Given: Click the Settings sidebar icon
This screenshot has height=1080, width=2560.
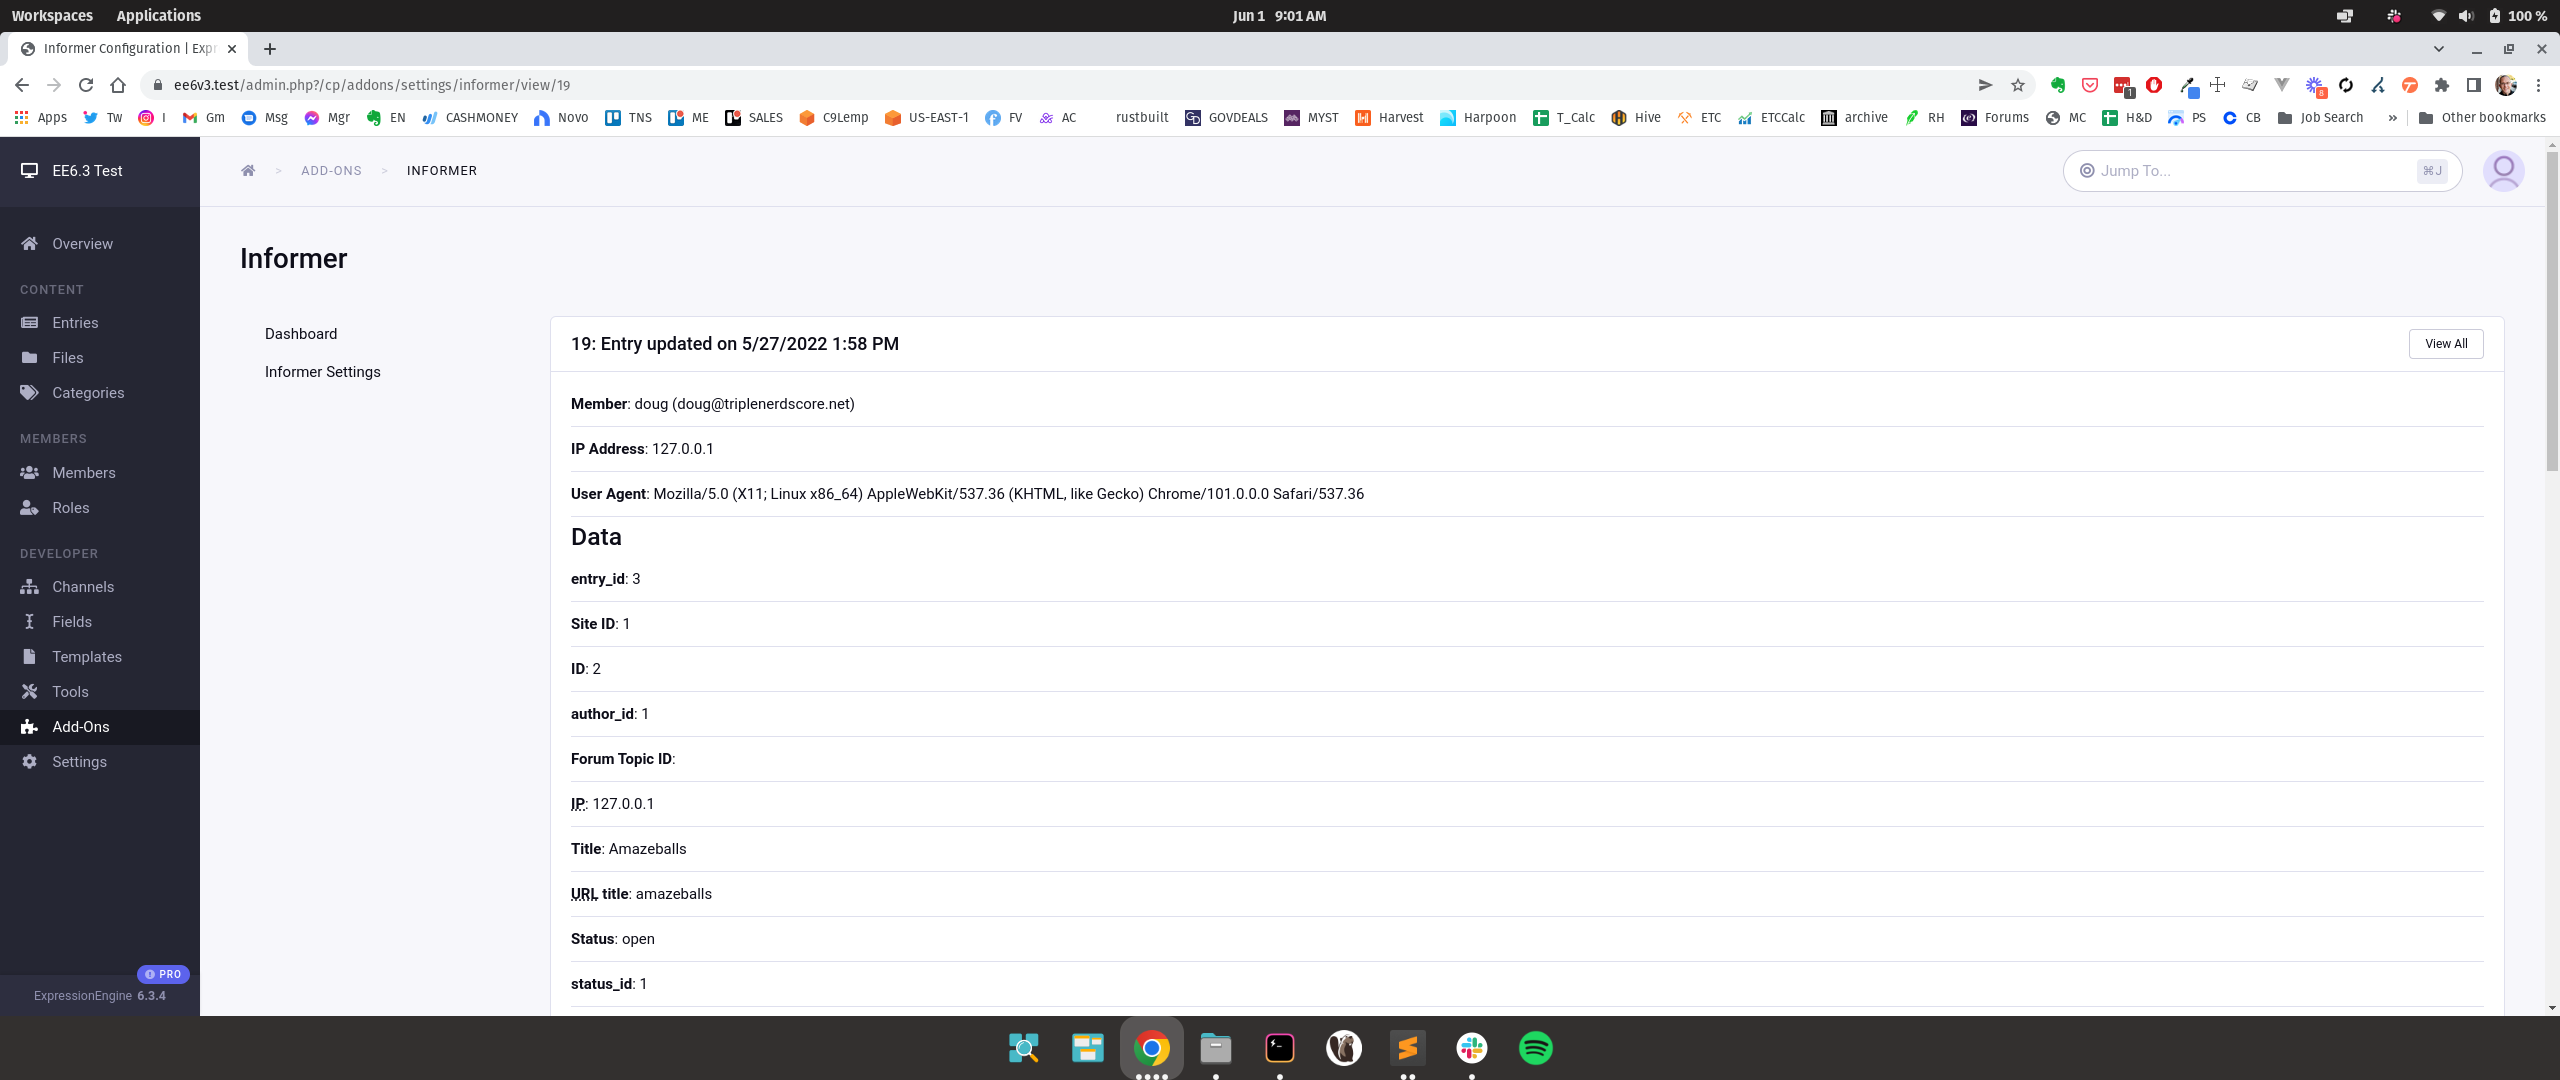Looking at the screenshot, I should (31, 762).
